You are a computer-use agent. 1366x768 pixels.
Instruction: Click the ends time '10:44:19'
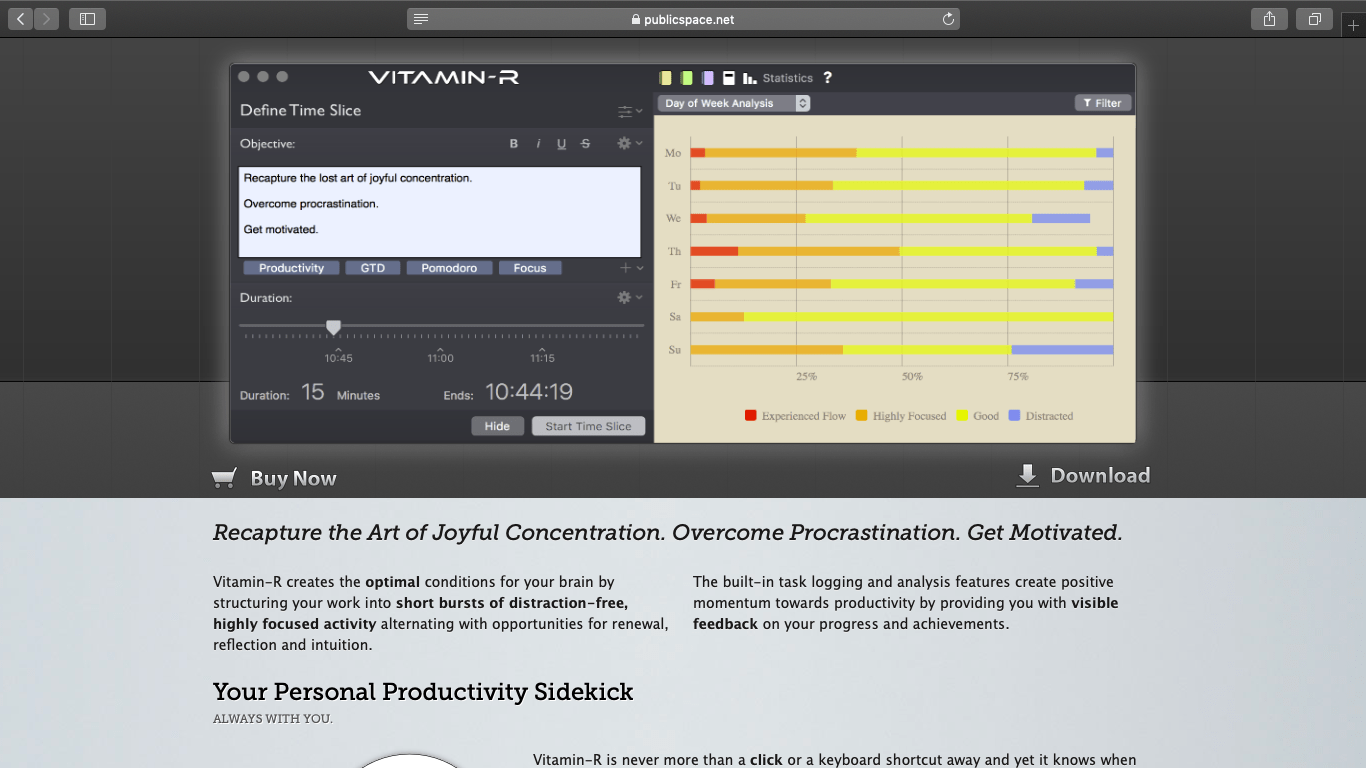click(x=529, y=392)
